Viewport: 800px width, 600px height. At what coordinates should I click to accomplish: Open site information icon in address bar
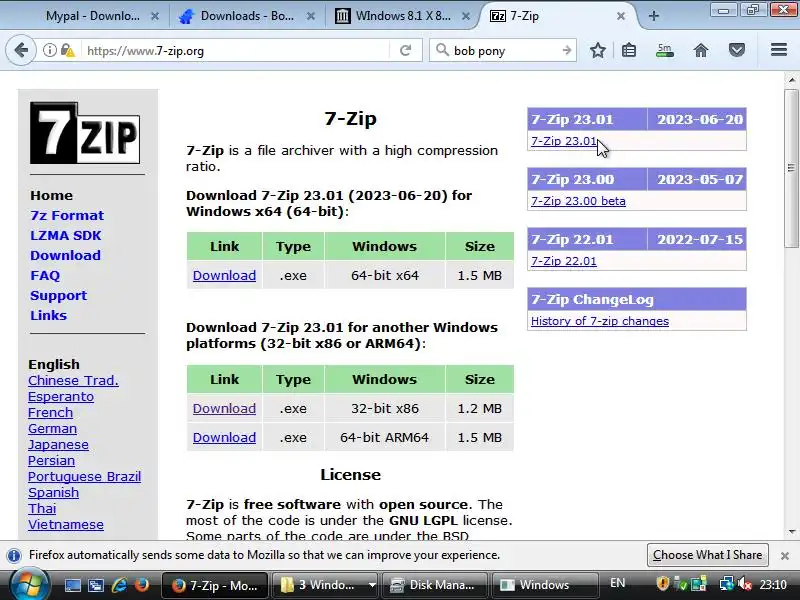click(x=49, y=51)
